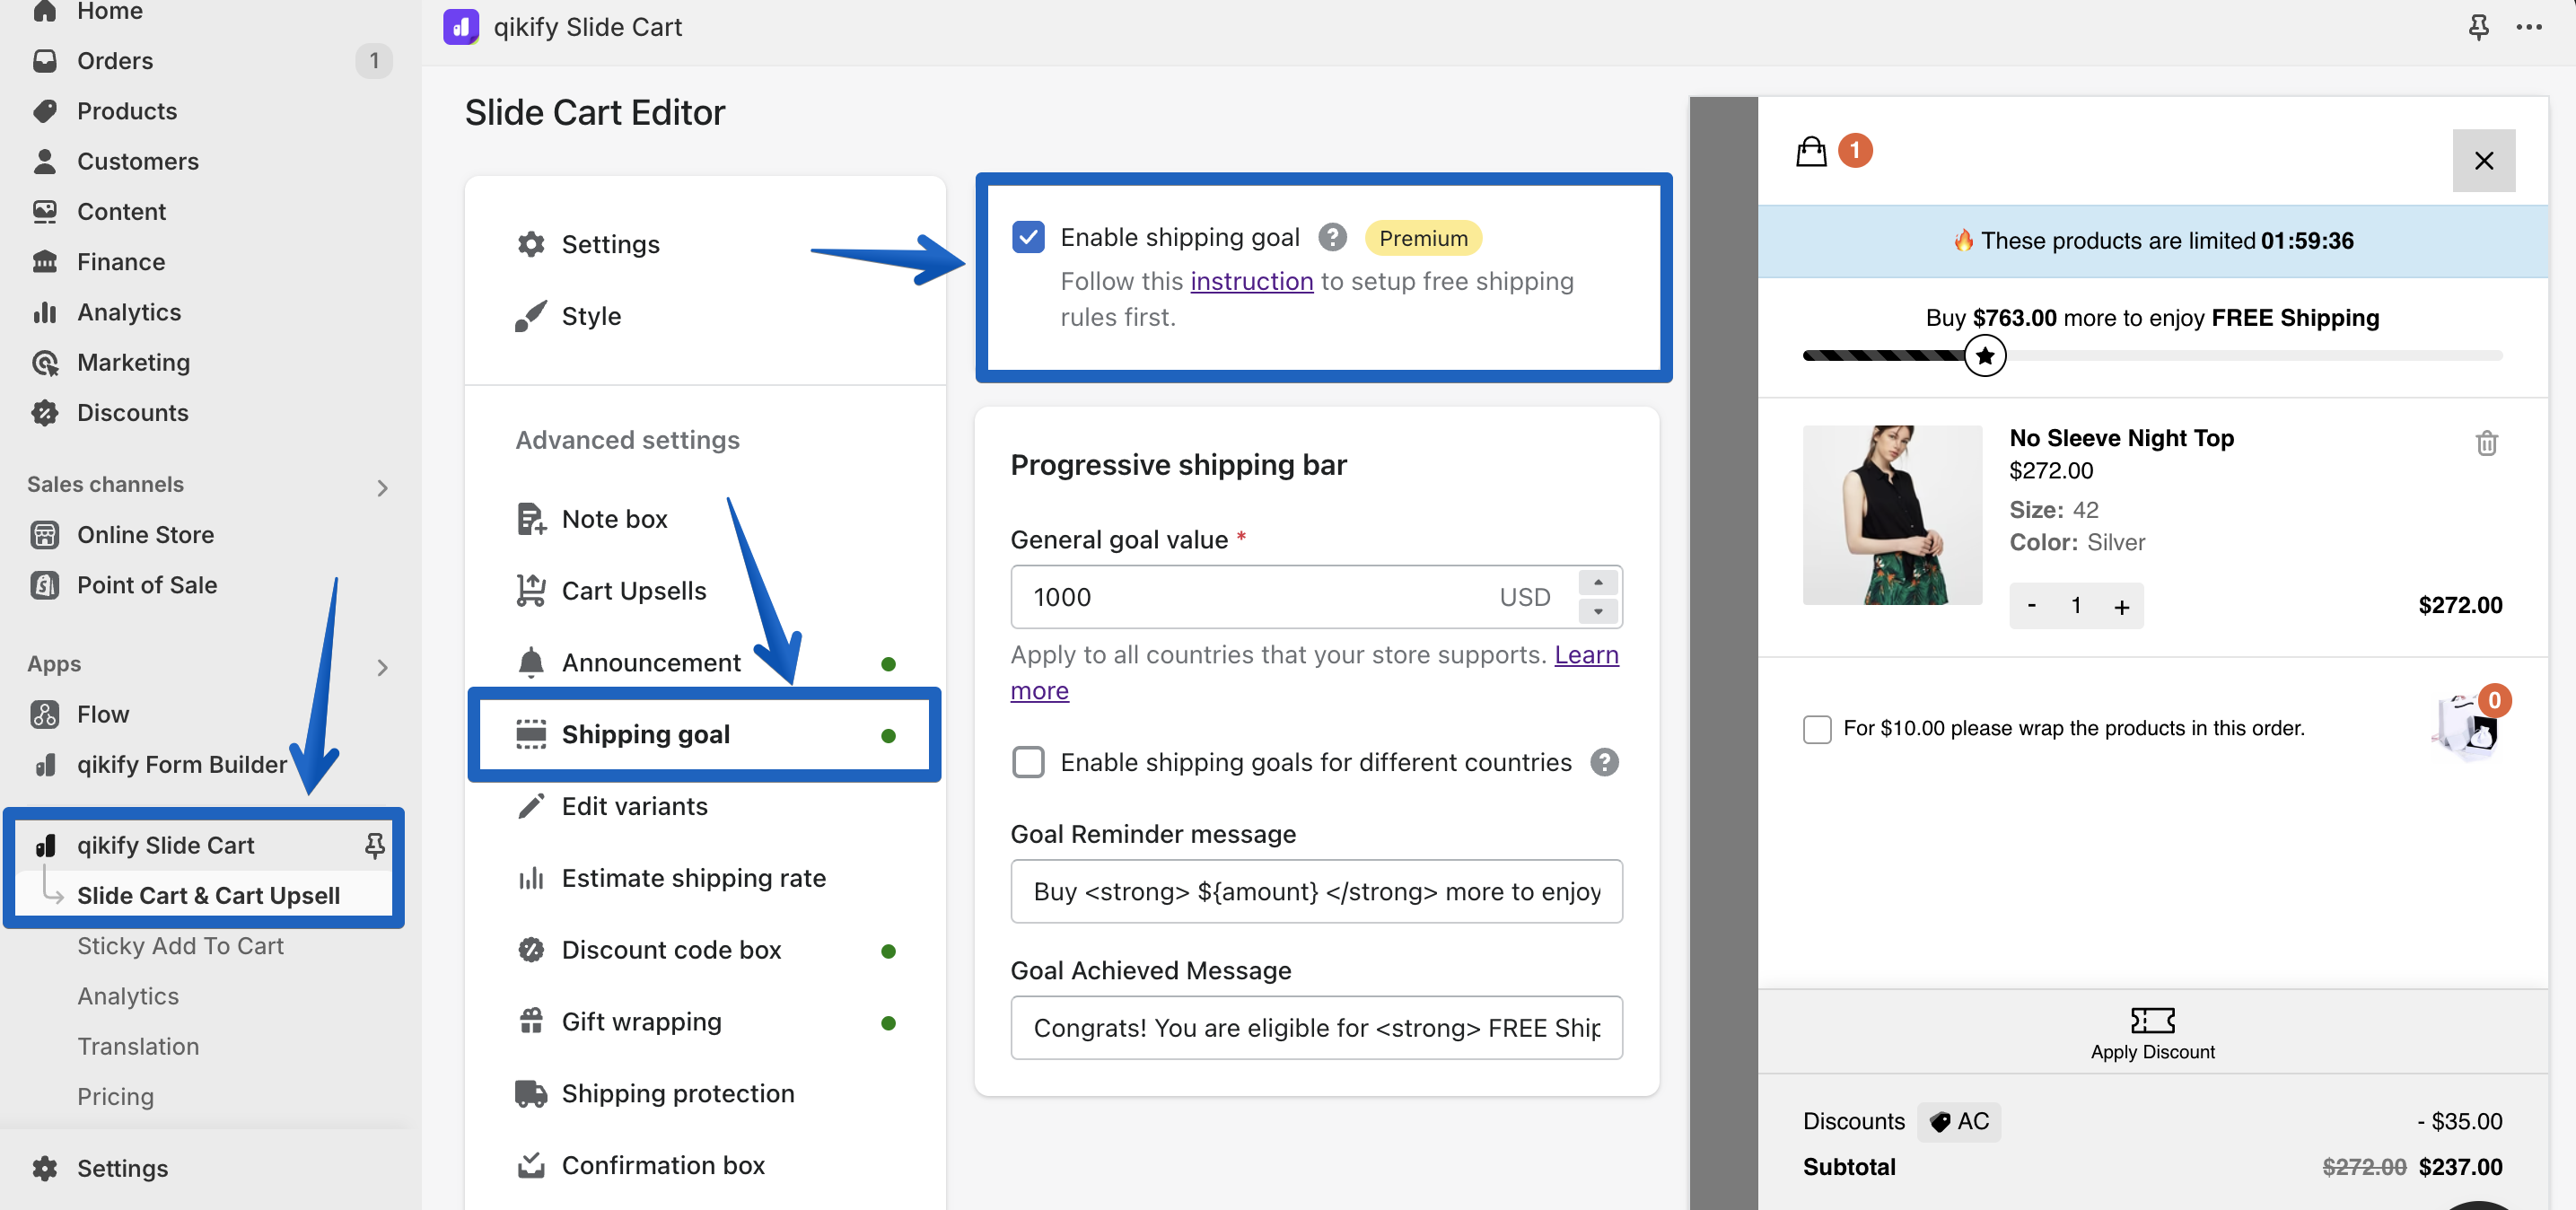Image resolution: width=2576 pixels, height=1210 pixels.
Task: Click the pin icon in top header
Action: click(x=2478, y=27)
